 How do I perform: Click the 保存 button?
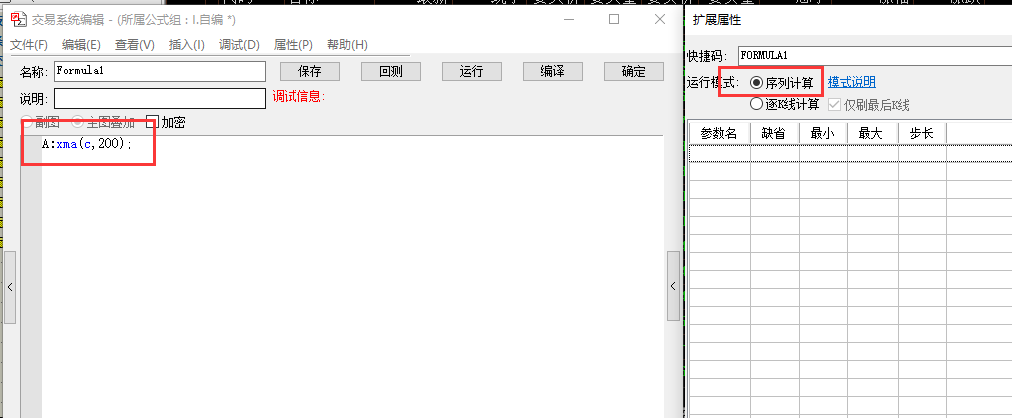click(310, 72)
